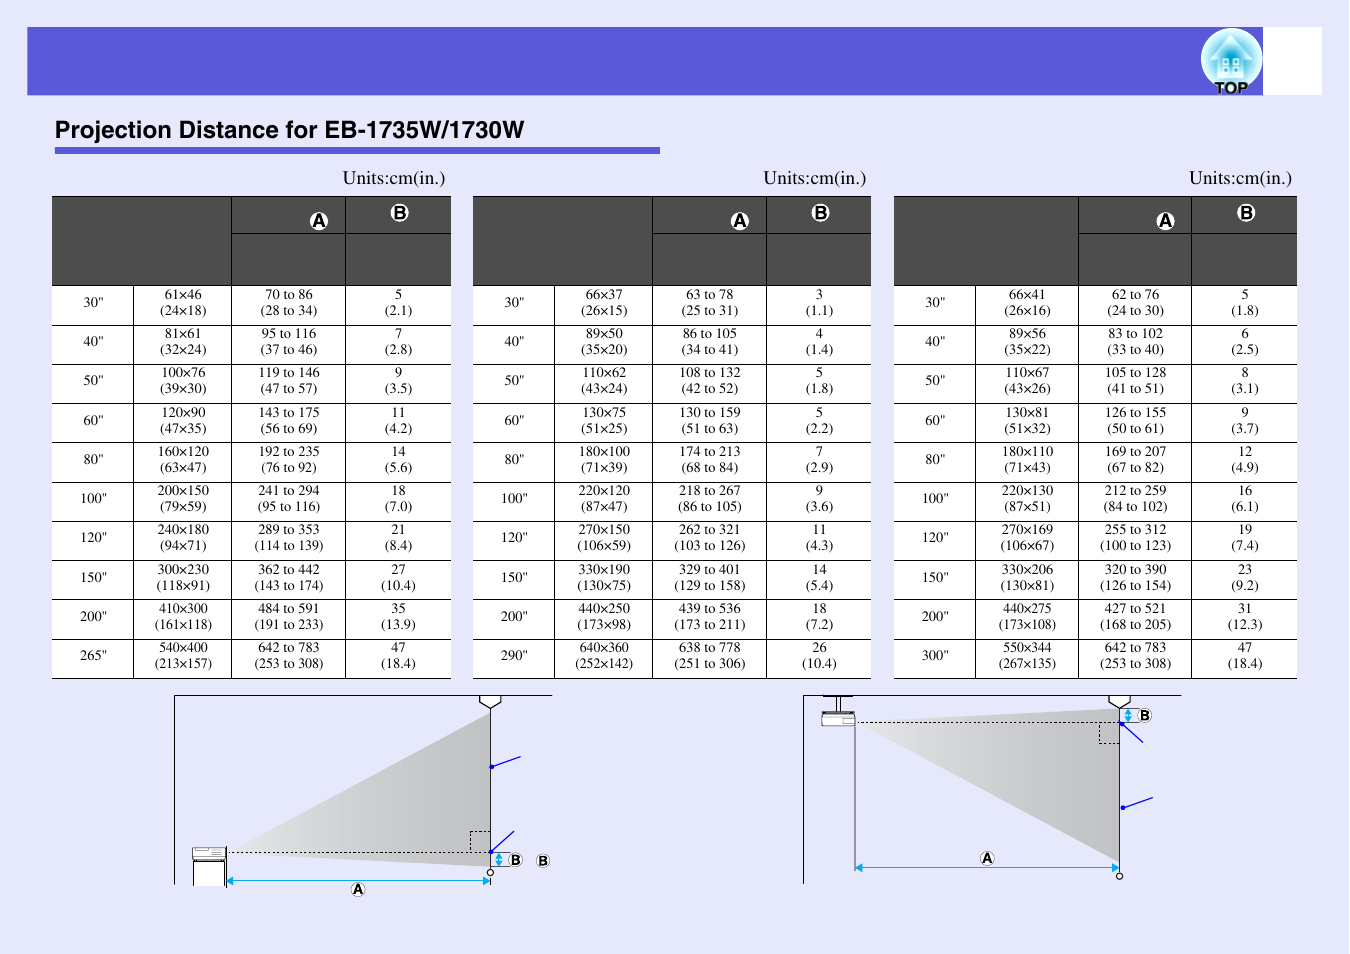Select the 83 to 102 distance cell
Viewport: 1350px width, 954px height.
(1136, 342)
